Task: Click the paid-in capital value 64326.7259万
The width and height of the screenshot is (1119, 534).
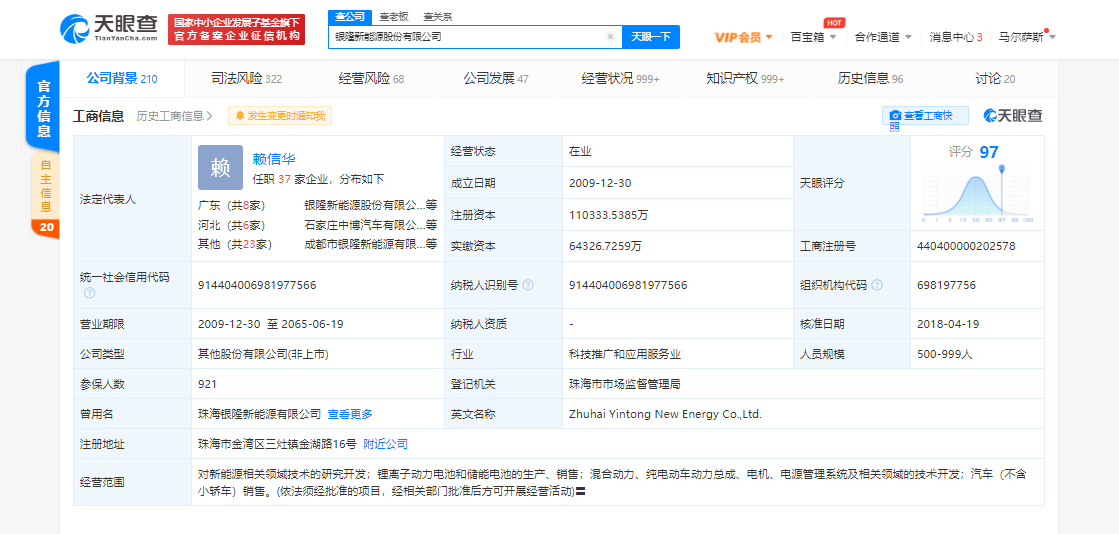Action: [x=605, y=246]
